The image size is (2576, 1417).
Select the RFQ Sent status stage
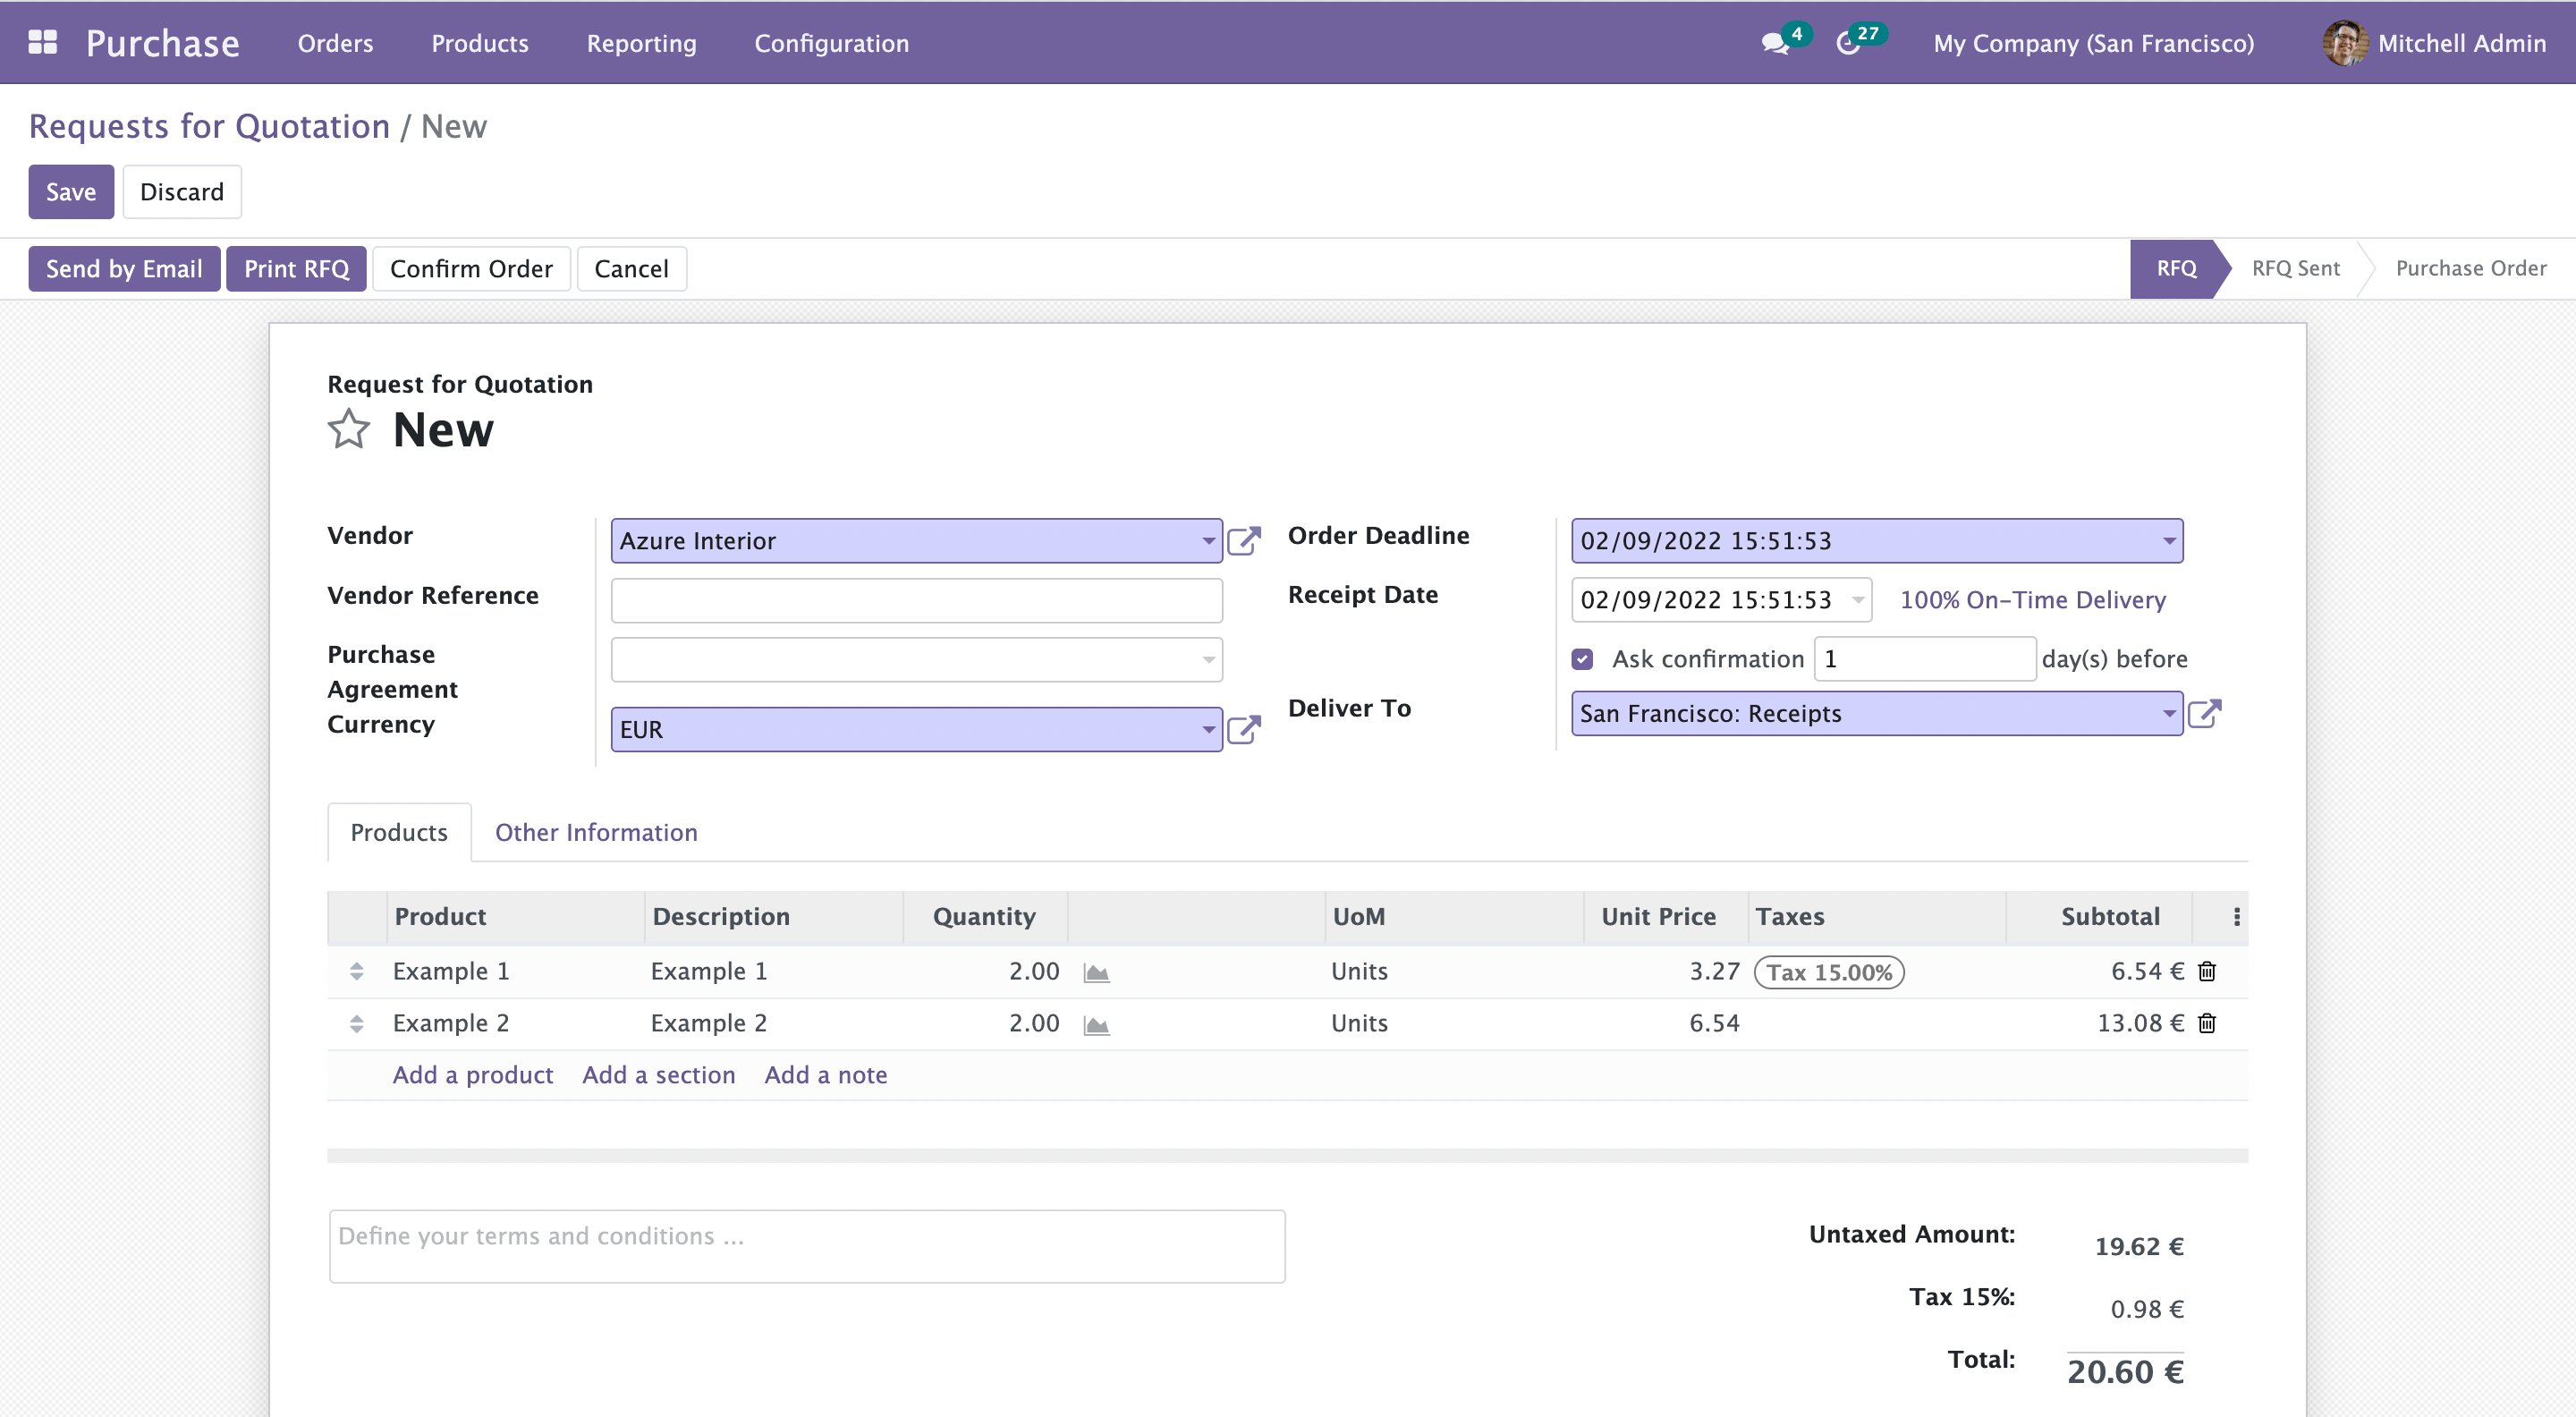click(x=2295, y=268)
